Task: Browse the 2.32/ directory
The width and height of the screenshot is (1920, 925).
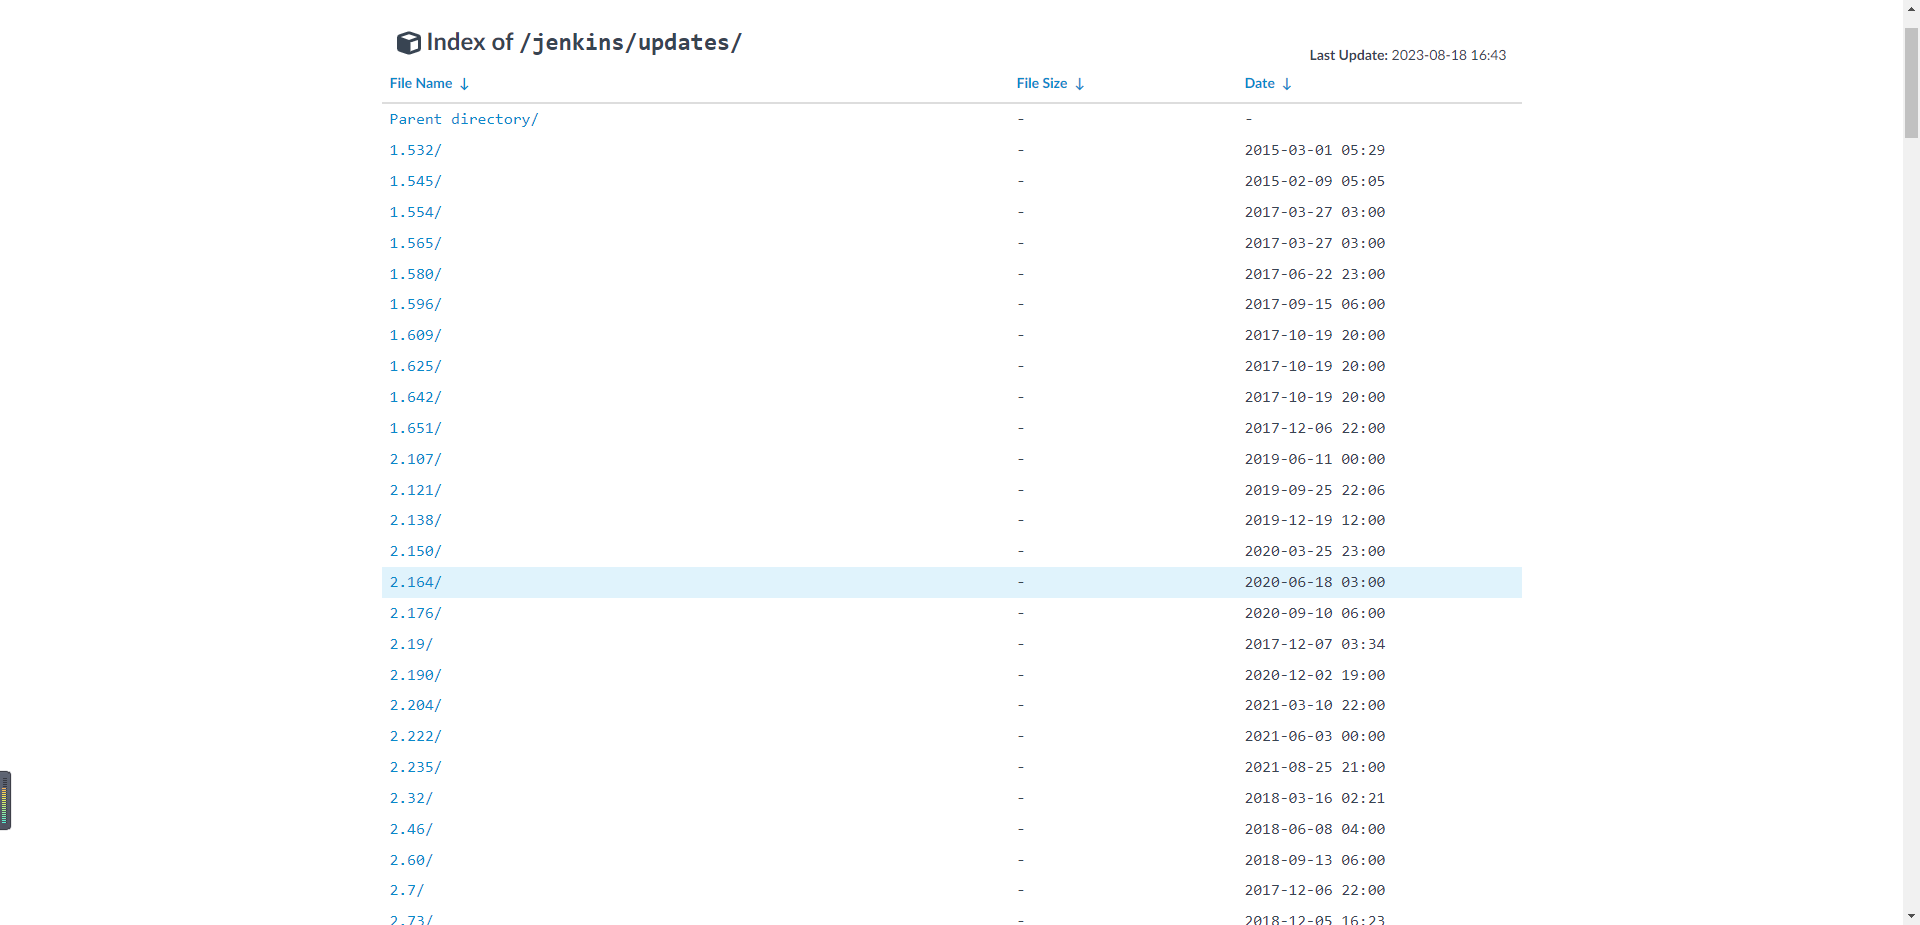Action: [412, 798]
